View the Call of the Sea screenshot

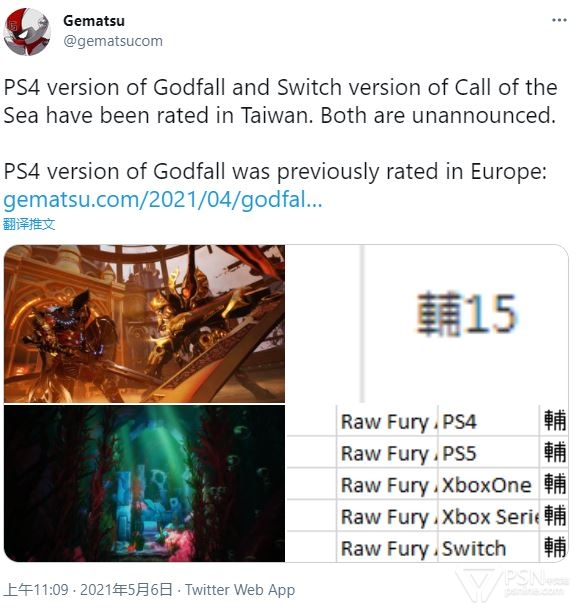[145, 484]
